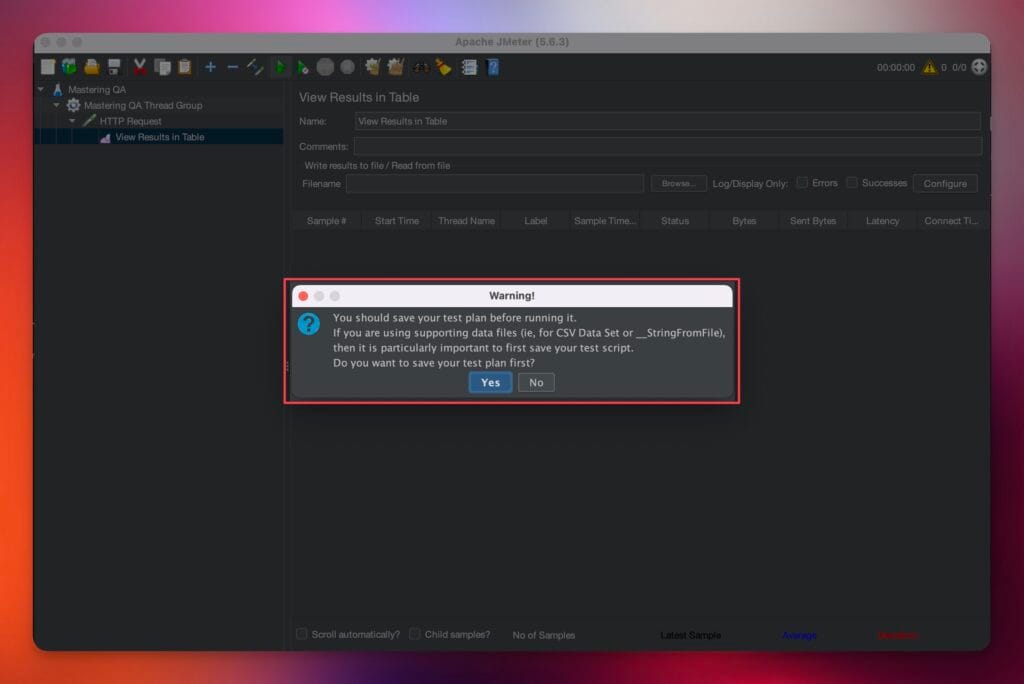Image resolution: width=1024 pixels, height=684 pixels.
Task: Toggle the Successes checkbox
Action: click(852, 183)
